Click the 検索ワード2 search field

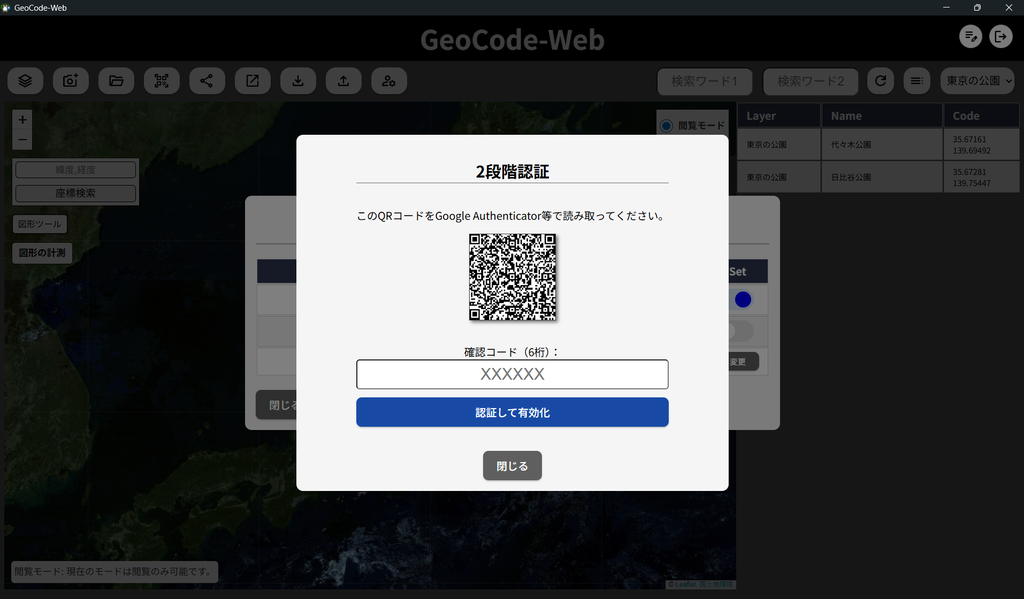[810, 81]
